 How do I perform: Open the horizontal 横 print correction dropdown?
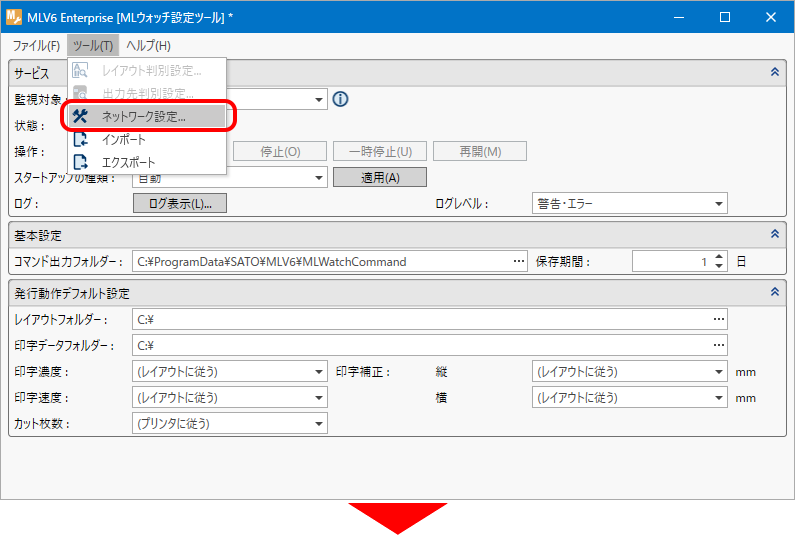pos(630,398)
